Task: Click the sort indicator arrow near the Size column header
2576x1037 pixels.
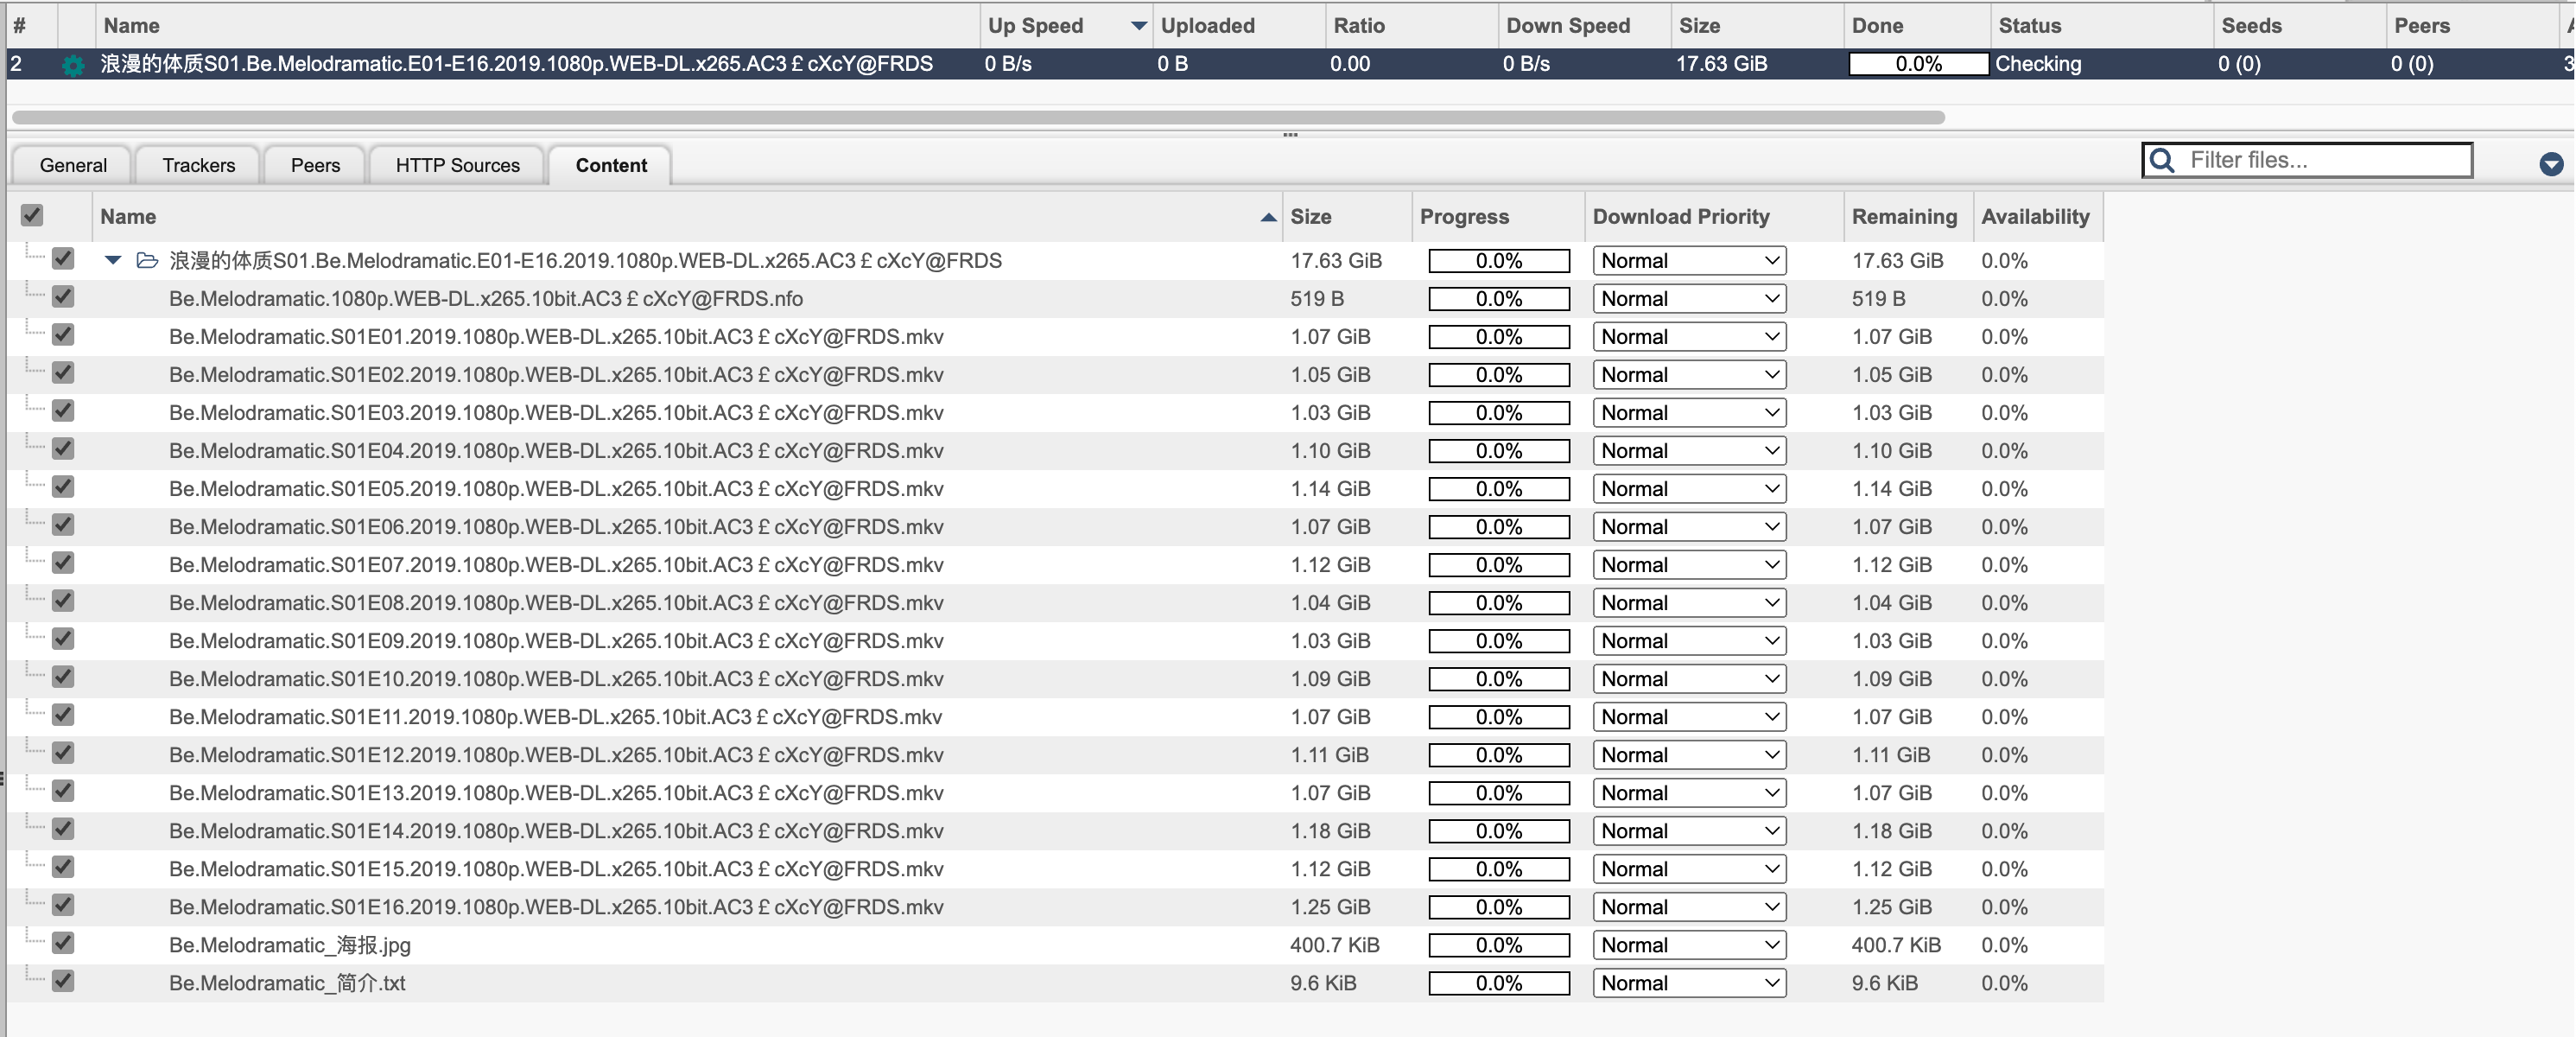Action: point(1268,217)
